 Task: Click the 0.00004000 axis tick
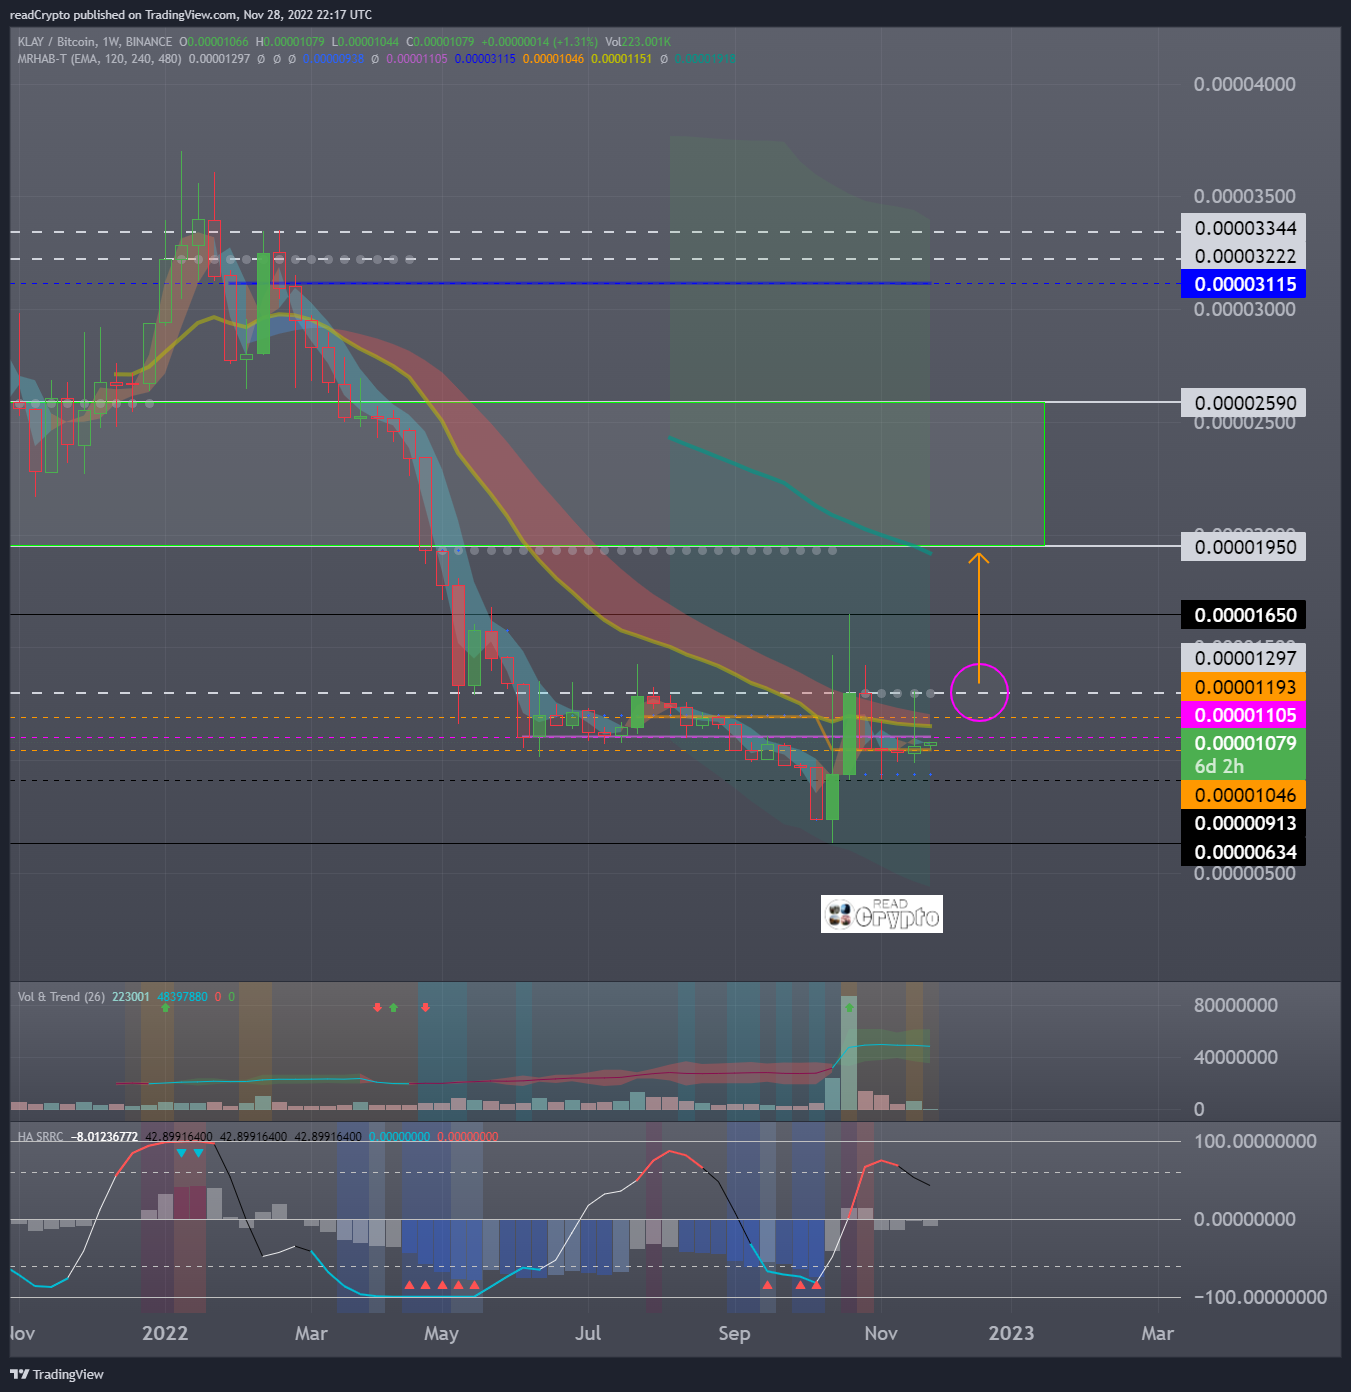(1244, 84)
